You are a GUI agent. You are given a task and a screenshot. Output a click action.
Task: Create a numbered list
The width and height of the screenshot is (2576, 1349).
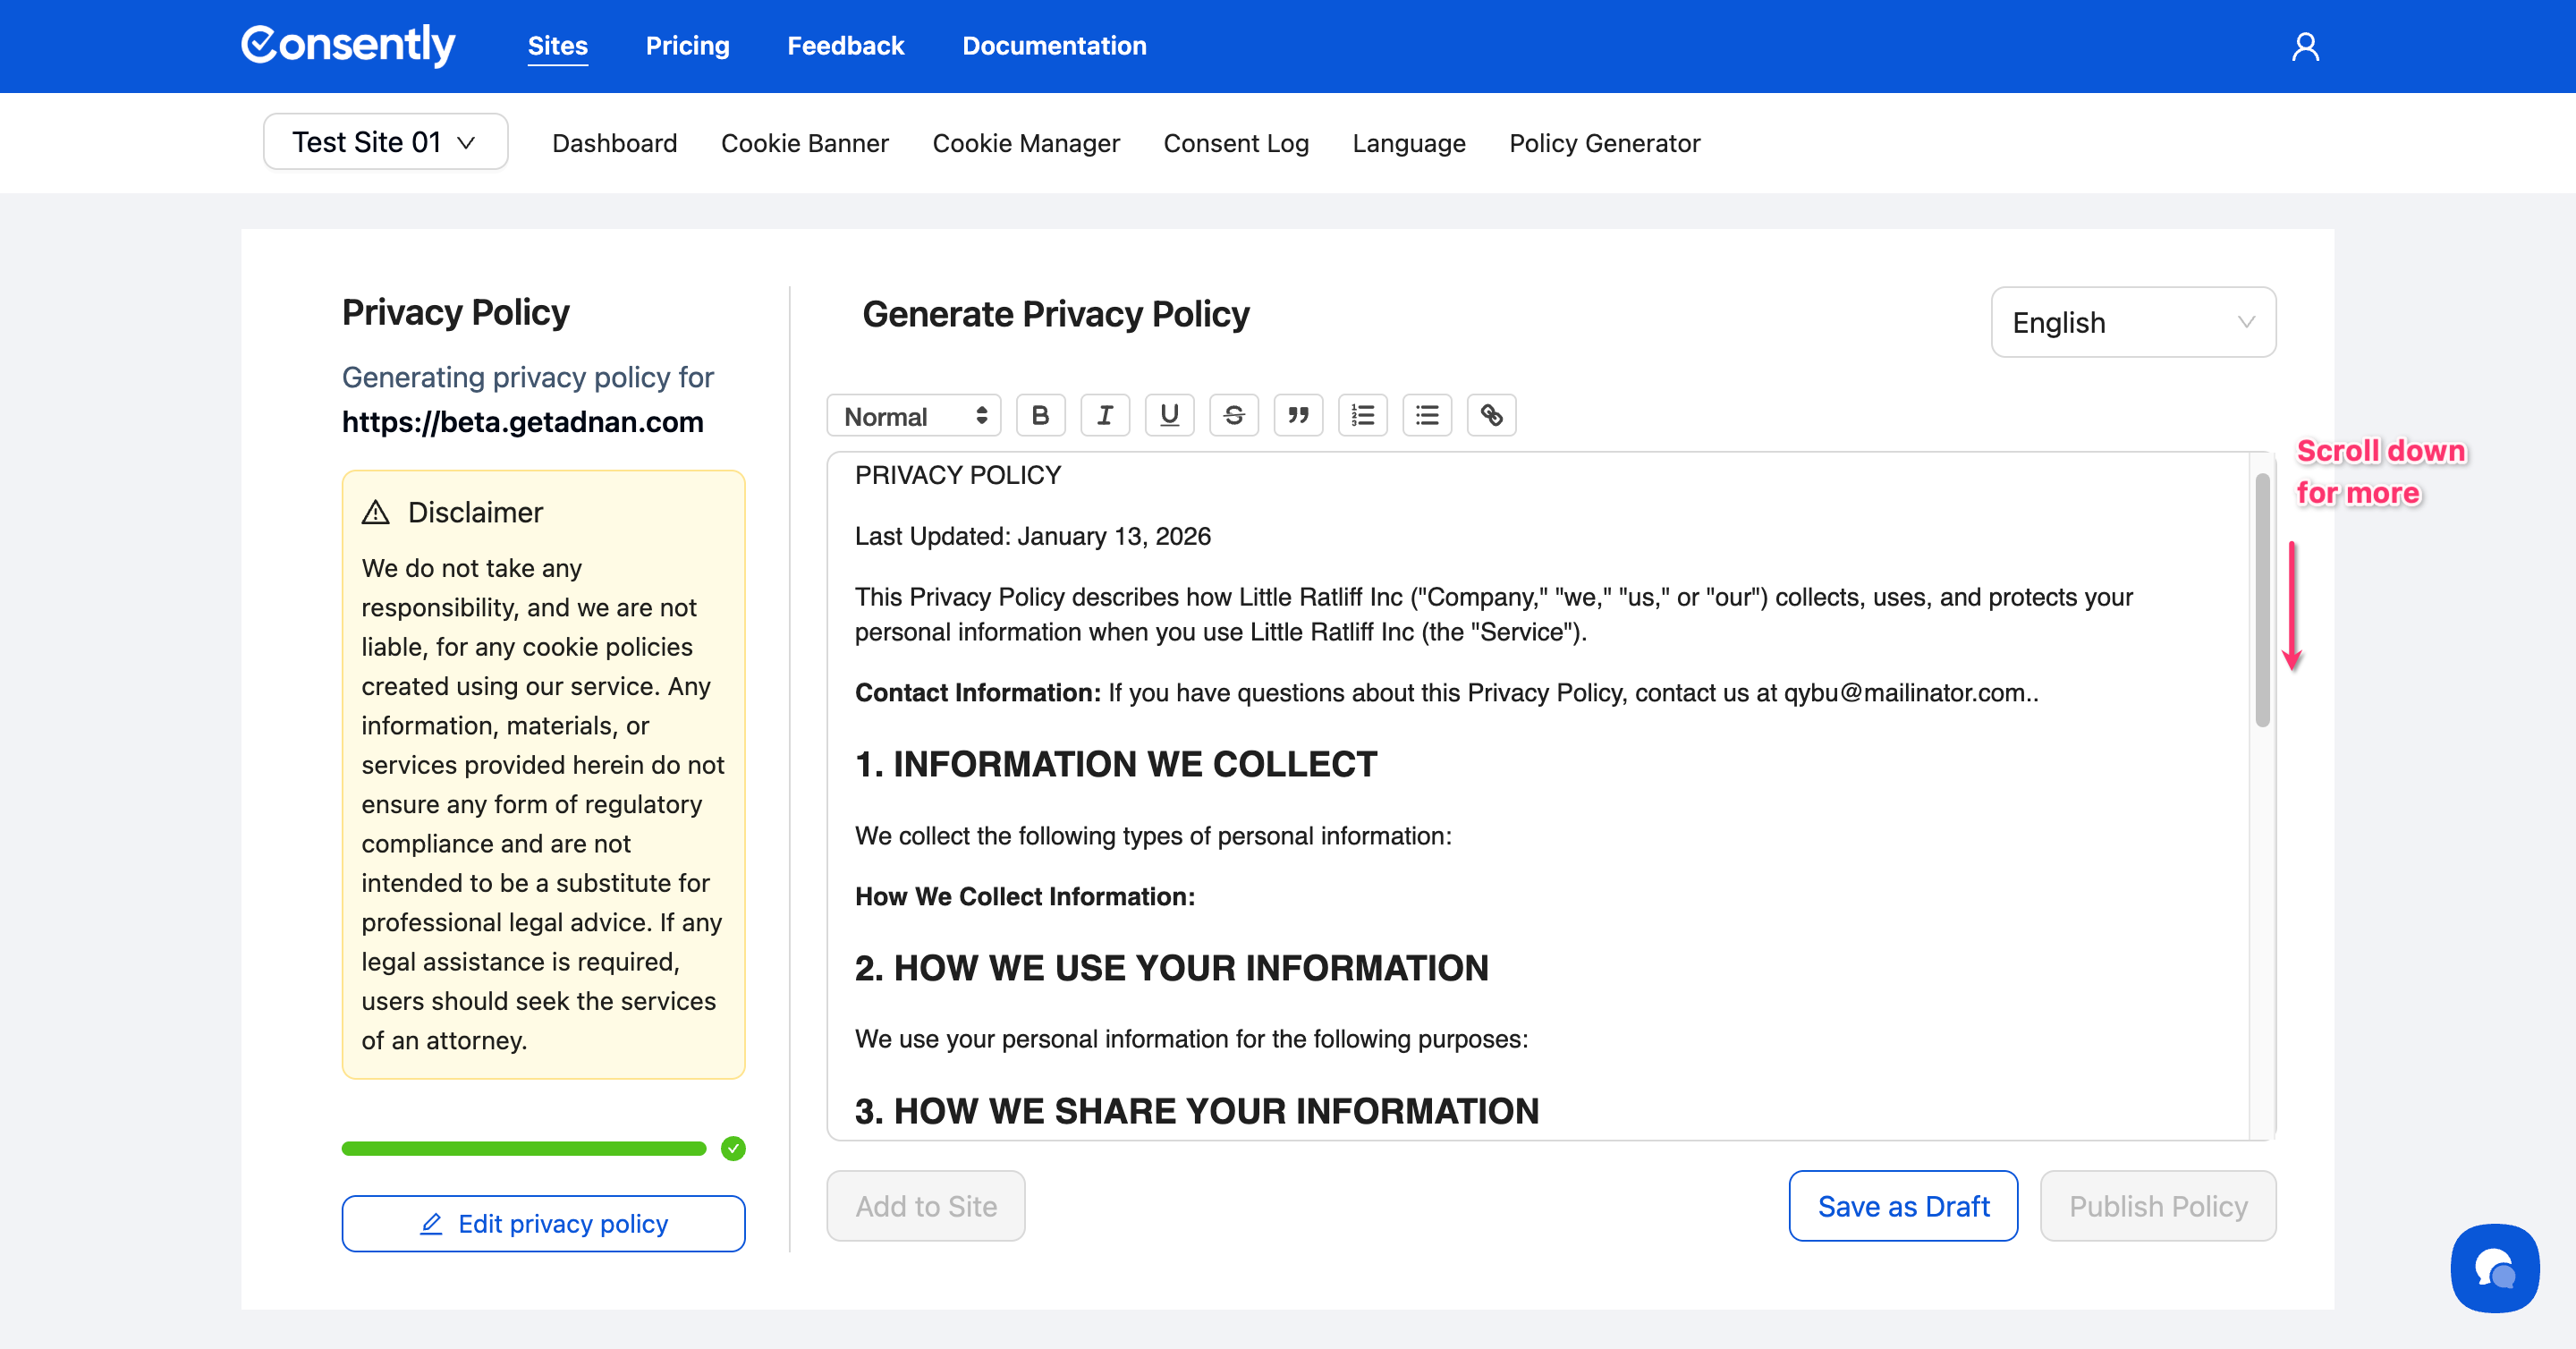[x=1362, y=415]
